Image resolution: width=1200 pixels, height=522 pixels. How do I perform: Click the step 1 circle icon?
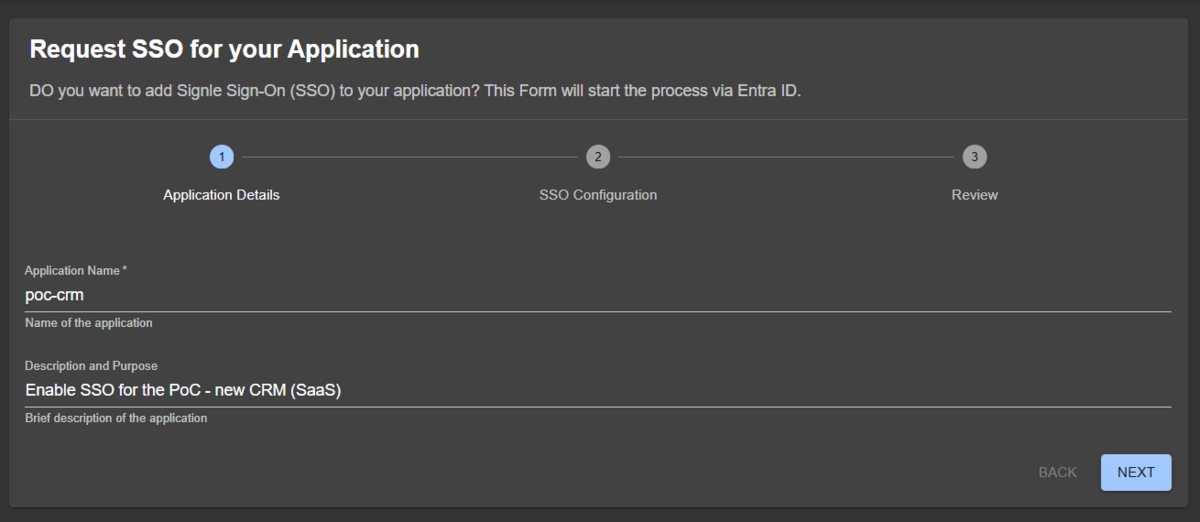point(221,157)
